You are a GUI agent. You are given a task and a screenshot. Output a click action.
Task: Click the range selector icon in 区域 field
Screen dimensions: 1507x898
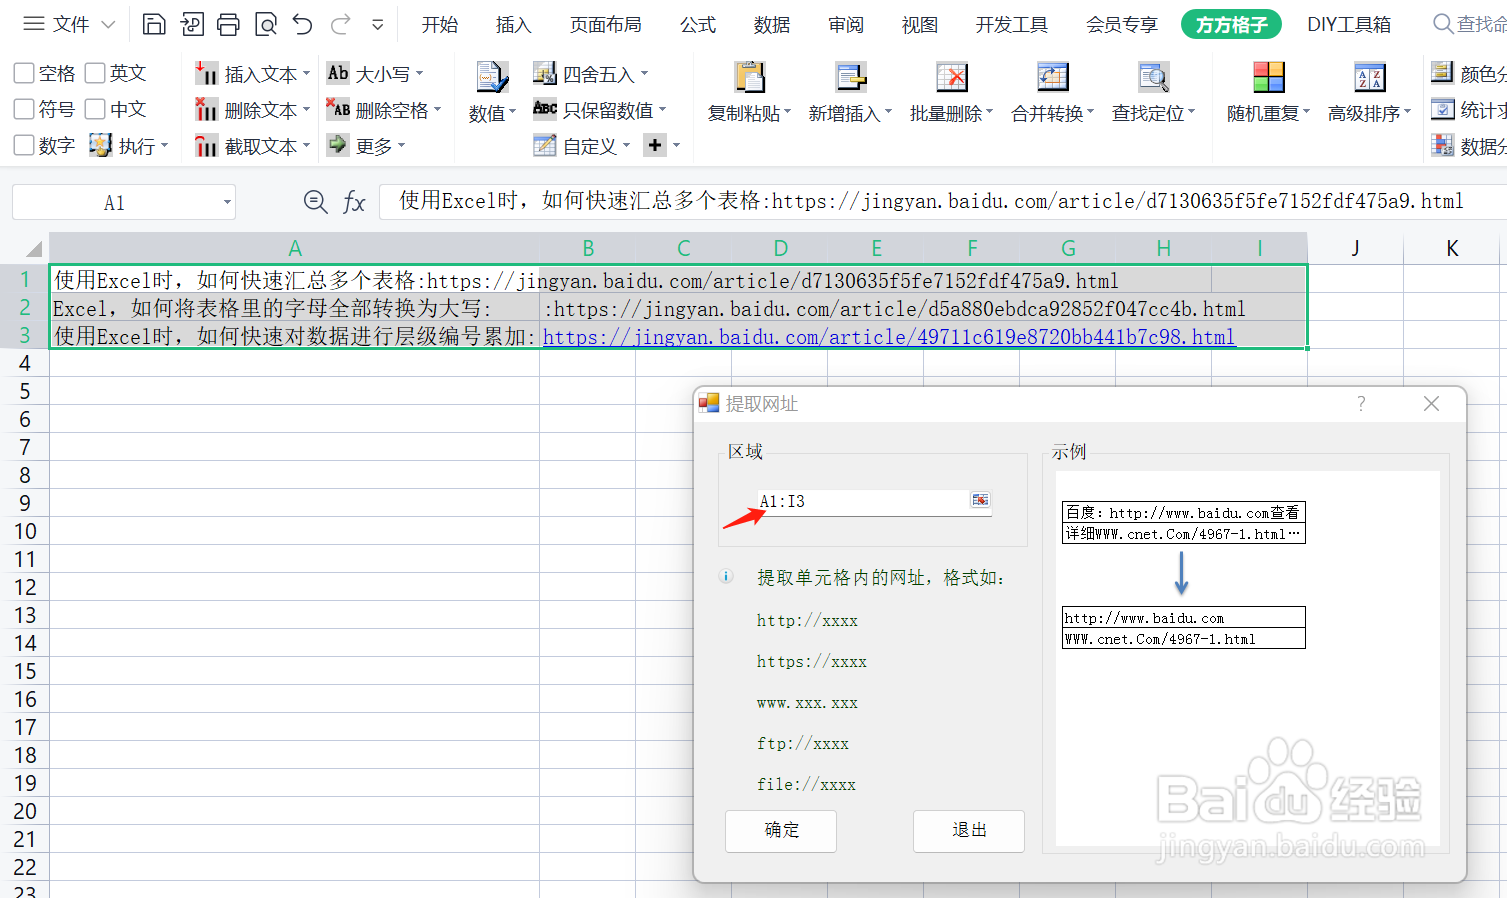click(980, 500)
